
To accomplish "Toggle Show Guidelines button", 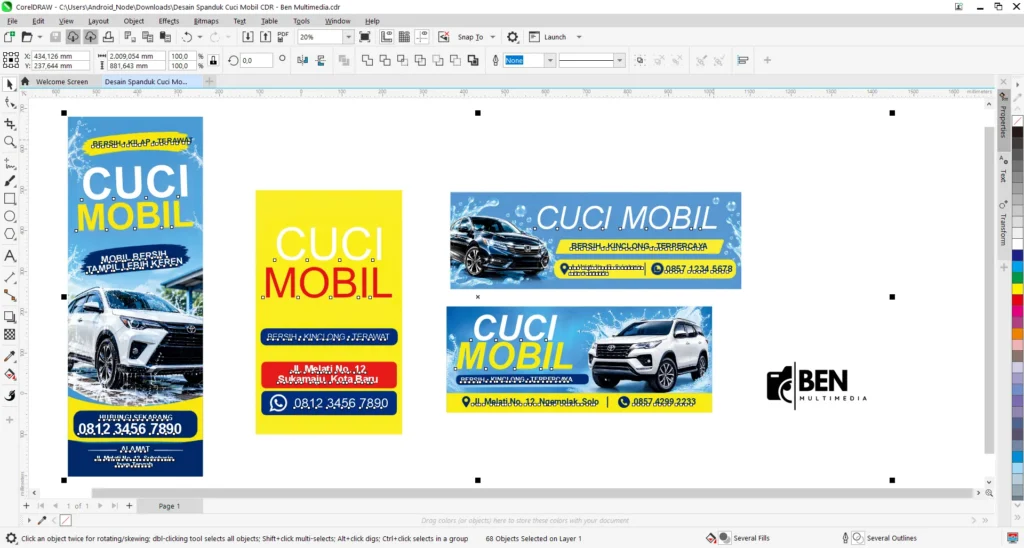I will 422,37.
